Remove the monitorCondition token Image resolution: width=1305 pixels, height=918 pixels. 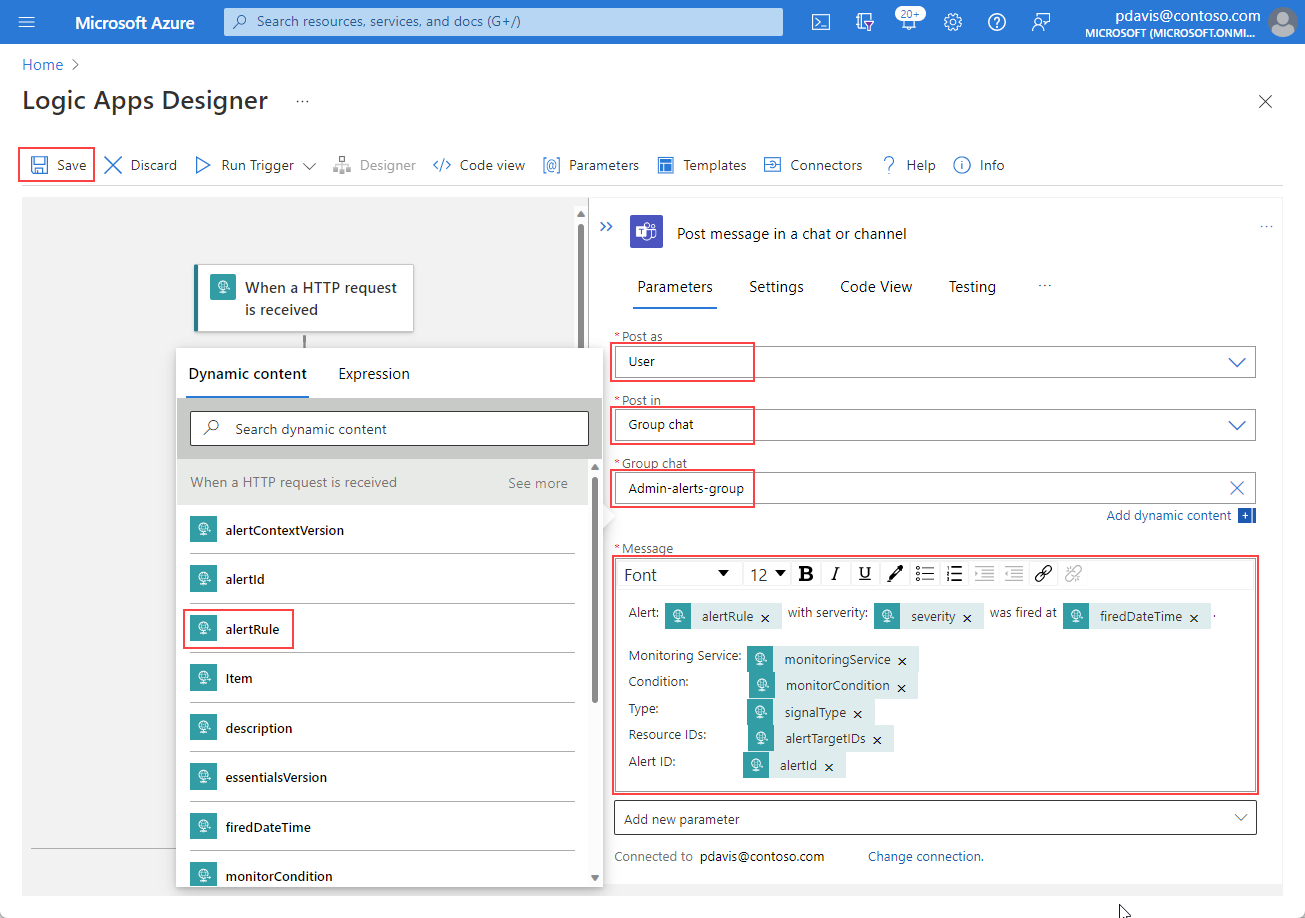[x=901, y=687]
